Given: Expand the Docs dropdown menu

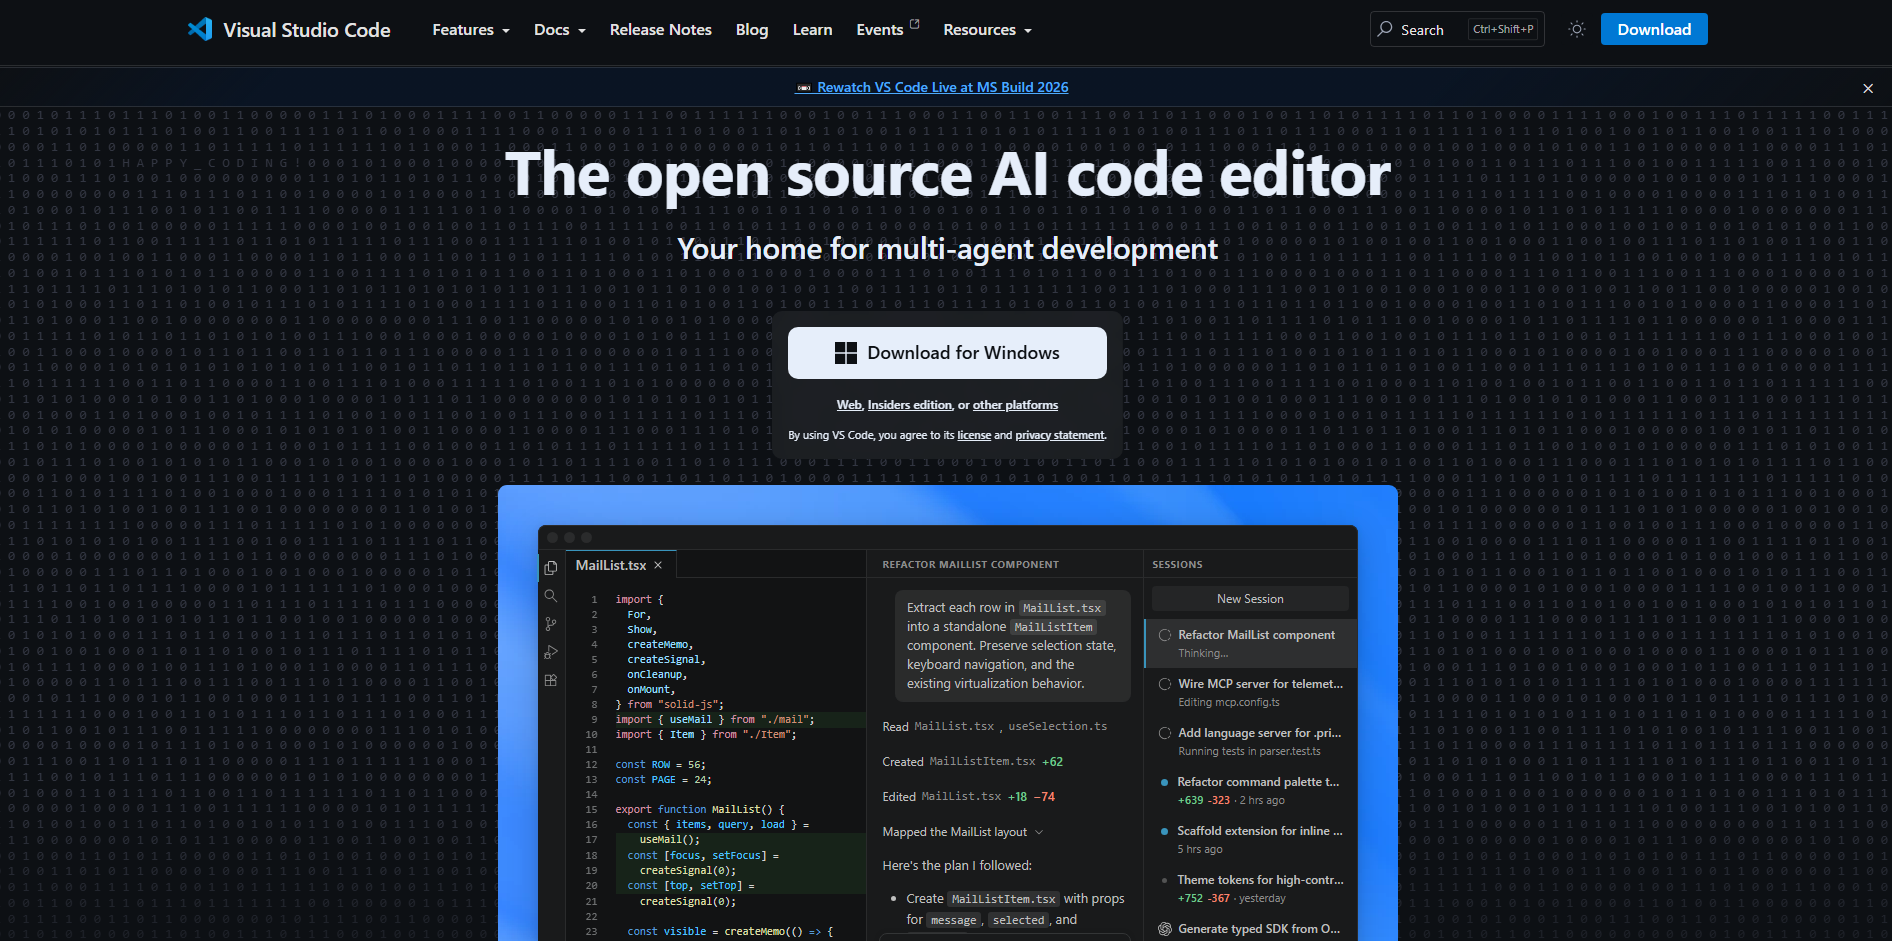Looking at the screenshot, I should coord(560,30).
